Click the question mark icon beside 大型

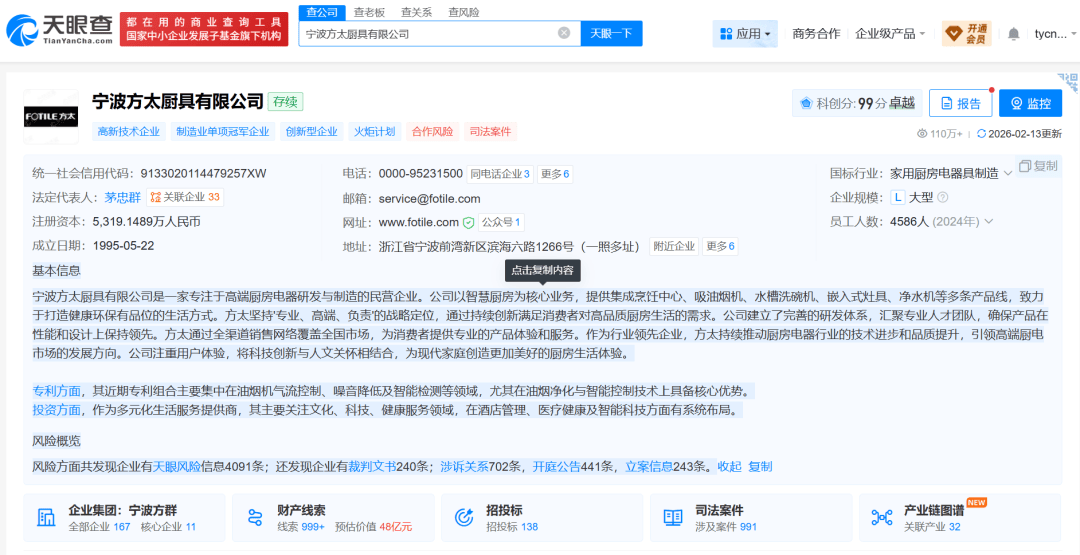click(x=942, y=198)
